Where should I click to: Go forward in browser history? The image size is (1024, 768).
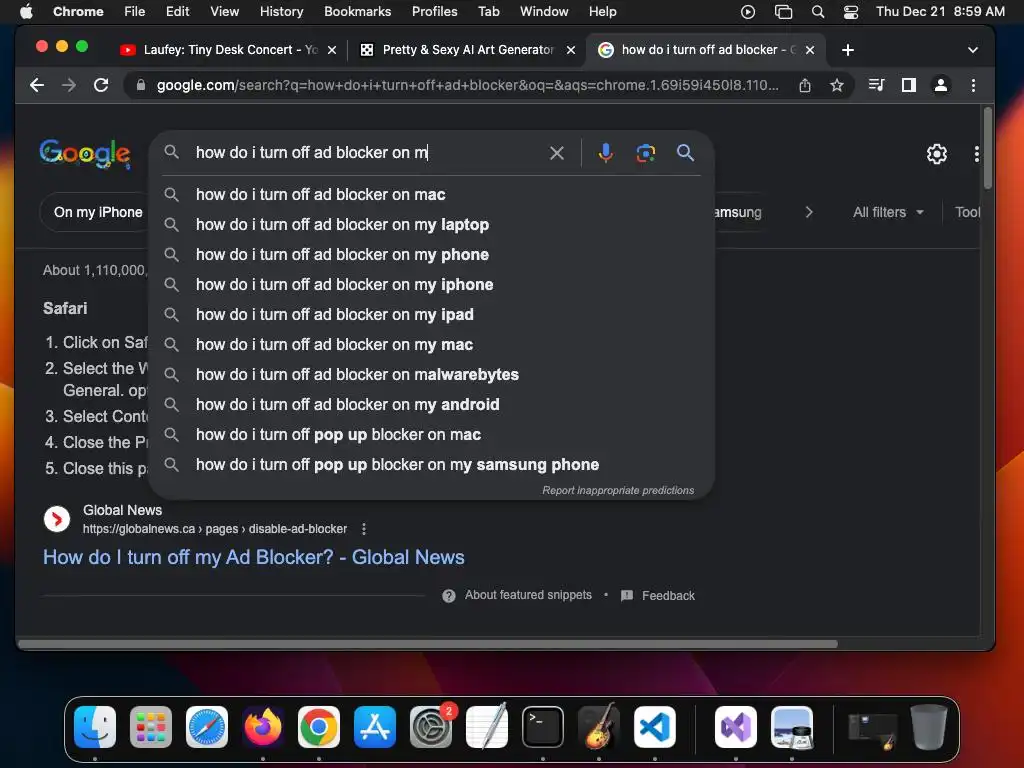tap(69, 85)
